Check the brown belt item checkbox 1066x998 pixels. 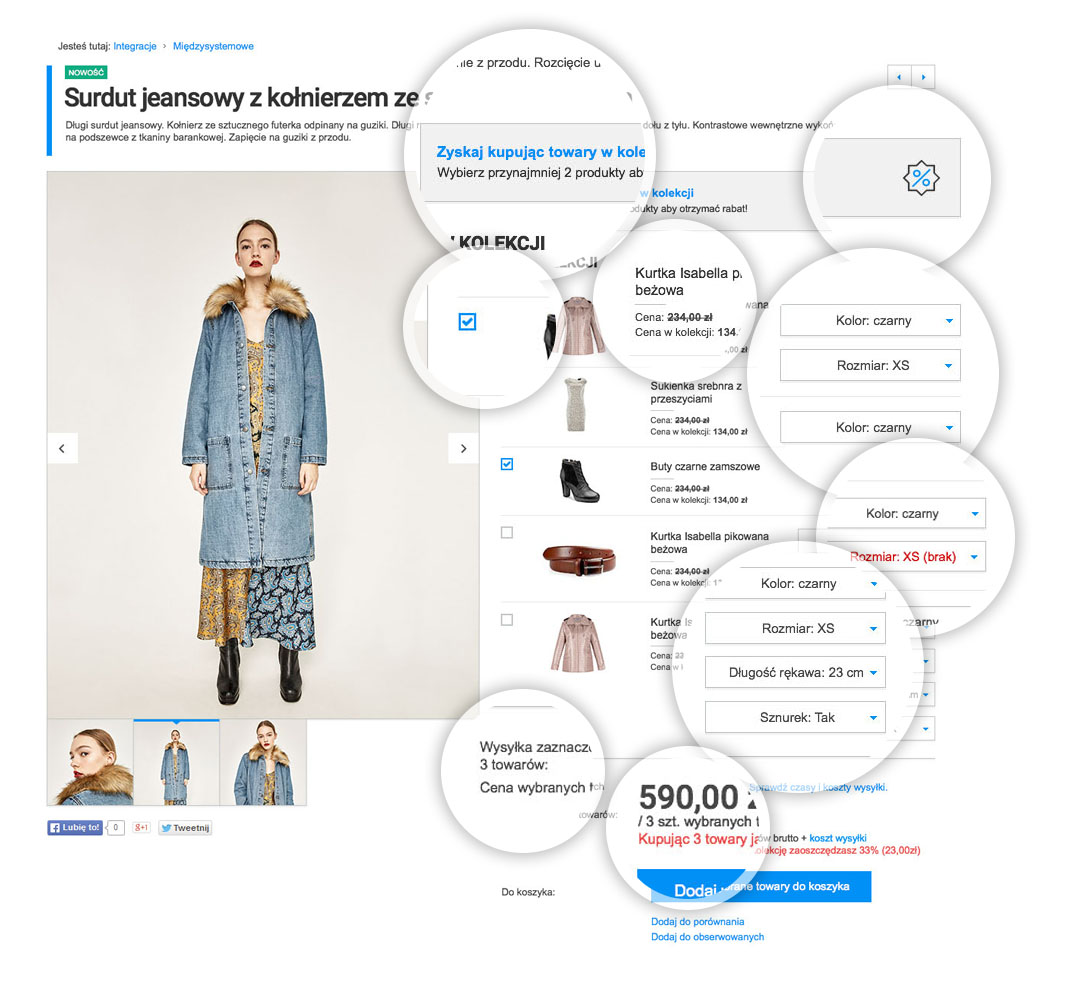click(x=506, y=532)
